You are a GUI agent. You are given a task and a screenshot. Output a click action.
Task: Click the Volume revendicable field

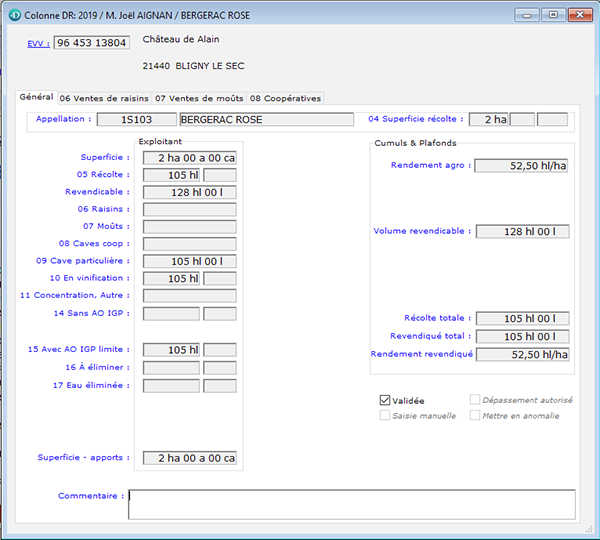click(x=523, y=232)
